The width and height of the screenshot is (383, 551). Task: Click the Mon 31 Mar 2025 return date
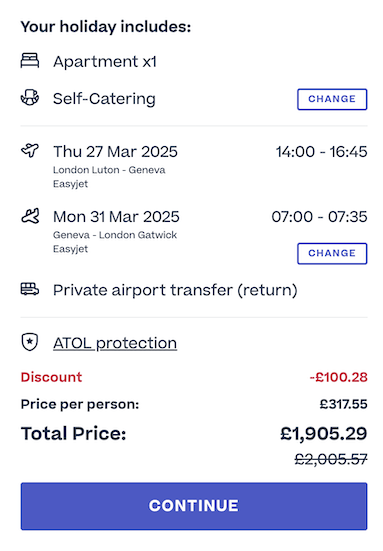click(x=116, y=217)
